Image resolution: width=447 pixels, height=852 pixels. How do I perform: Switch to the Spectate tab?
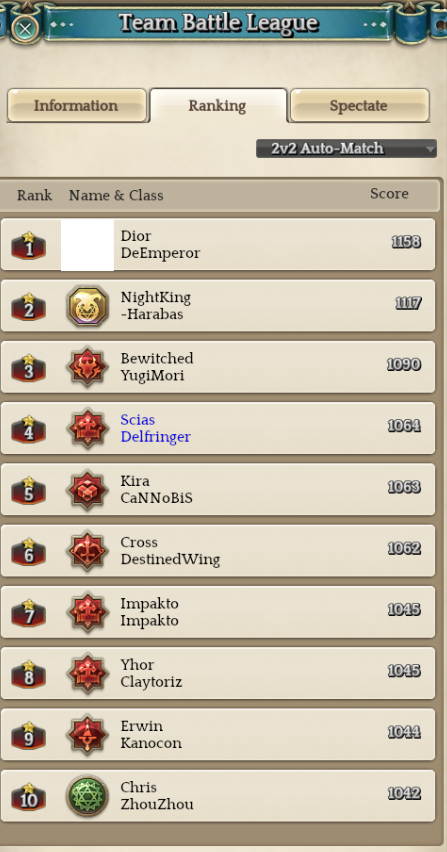coord(360,105)
